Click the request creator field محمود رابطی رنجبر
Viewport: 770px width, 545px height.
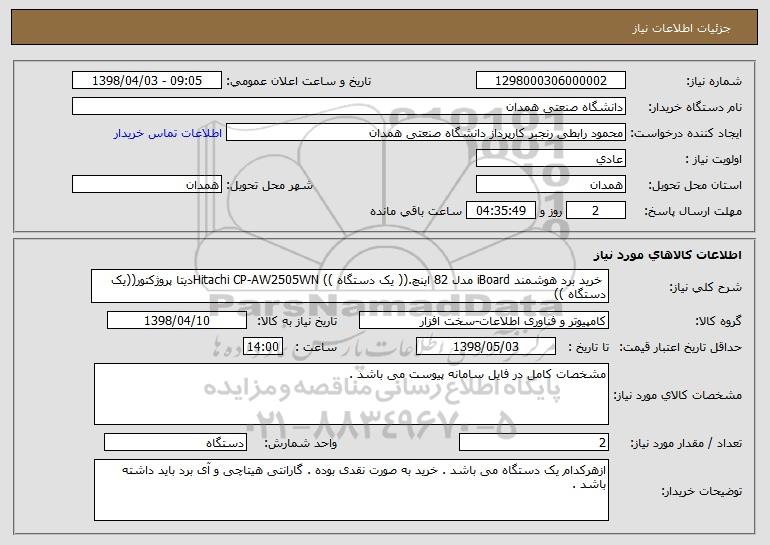click(x=426, y=133)
